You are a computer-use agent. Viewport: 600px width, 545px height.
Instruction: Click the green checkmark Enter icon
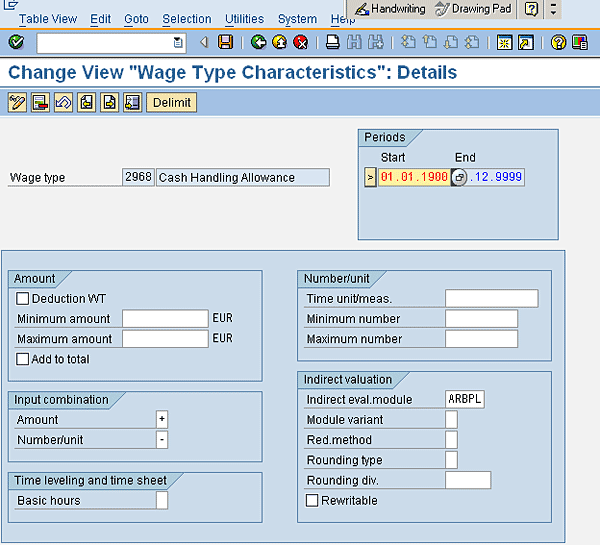[x=16, y=42]
